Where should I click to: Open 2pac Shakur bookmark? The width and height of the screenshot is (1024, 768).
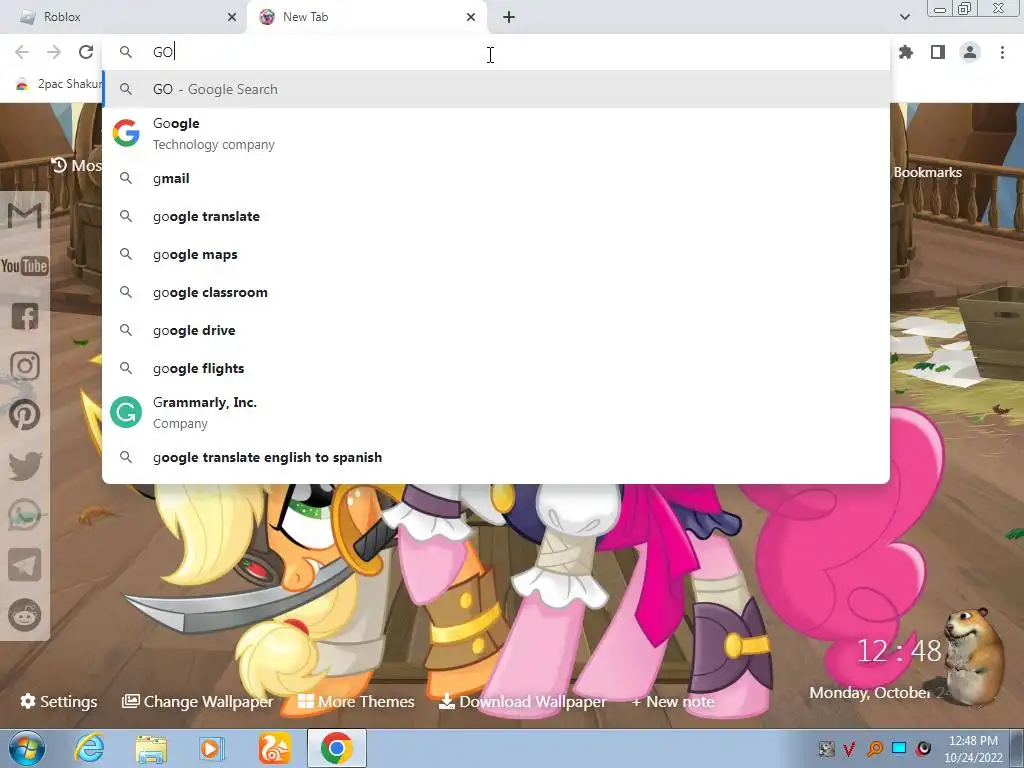point(58,84)
